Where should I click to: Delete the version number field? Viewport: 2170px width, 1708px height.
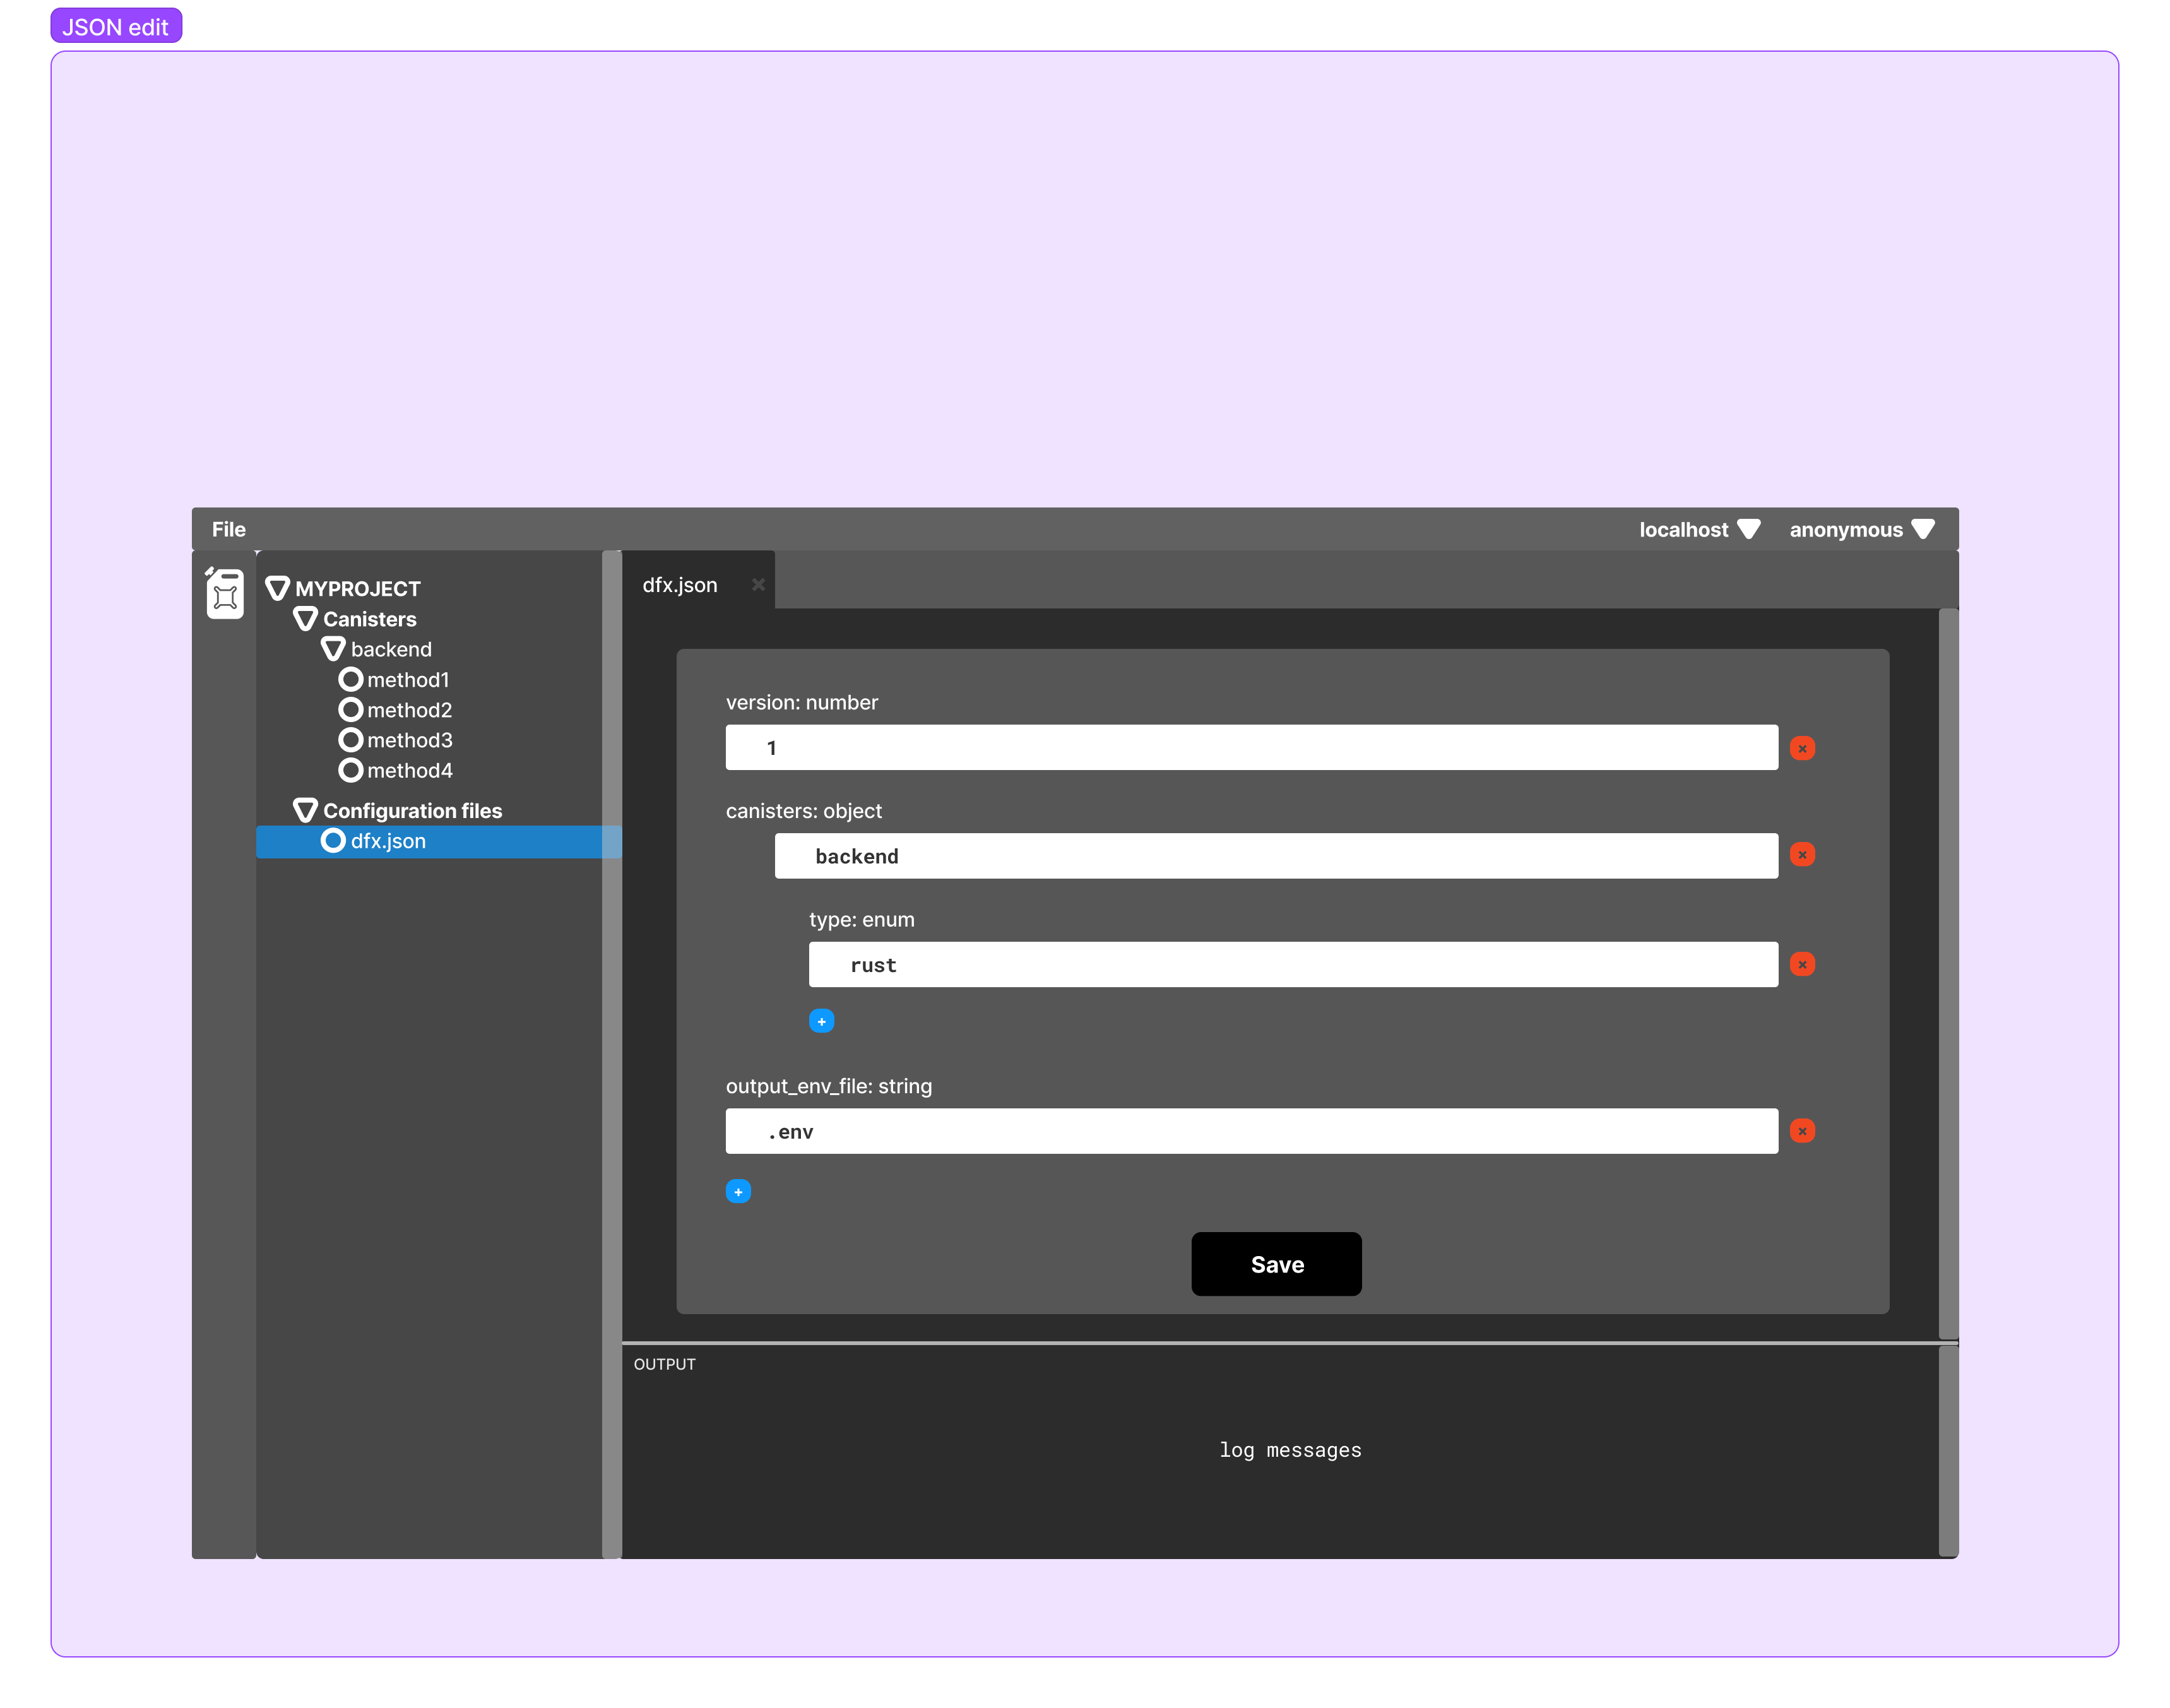(x=1802, y=748)
